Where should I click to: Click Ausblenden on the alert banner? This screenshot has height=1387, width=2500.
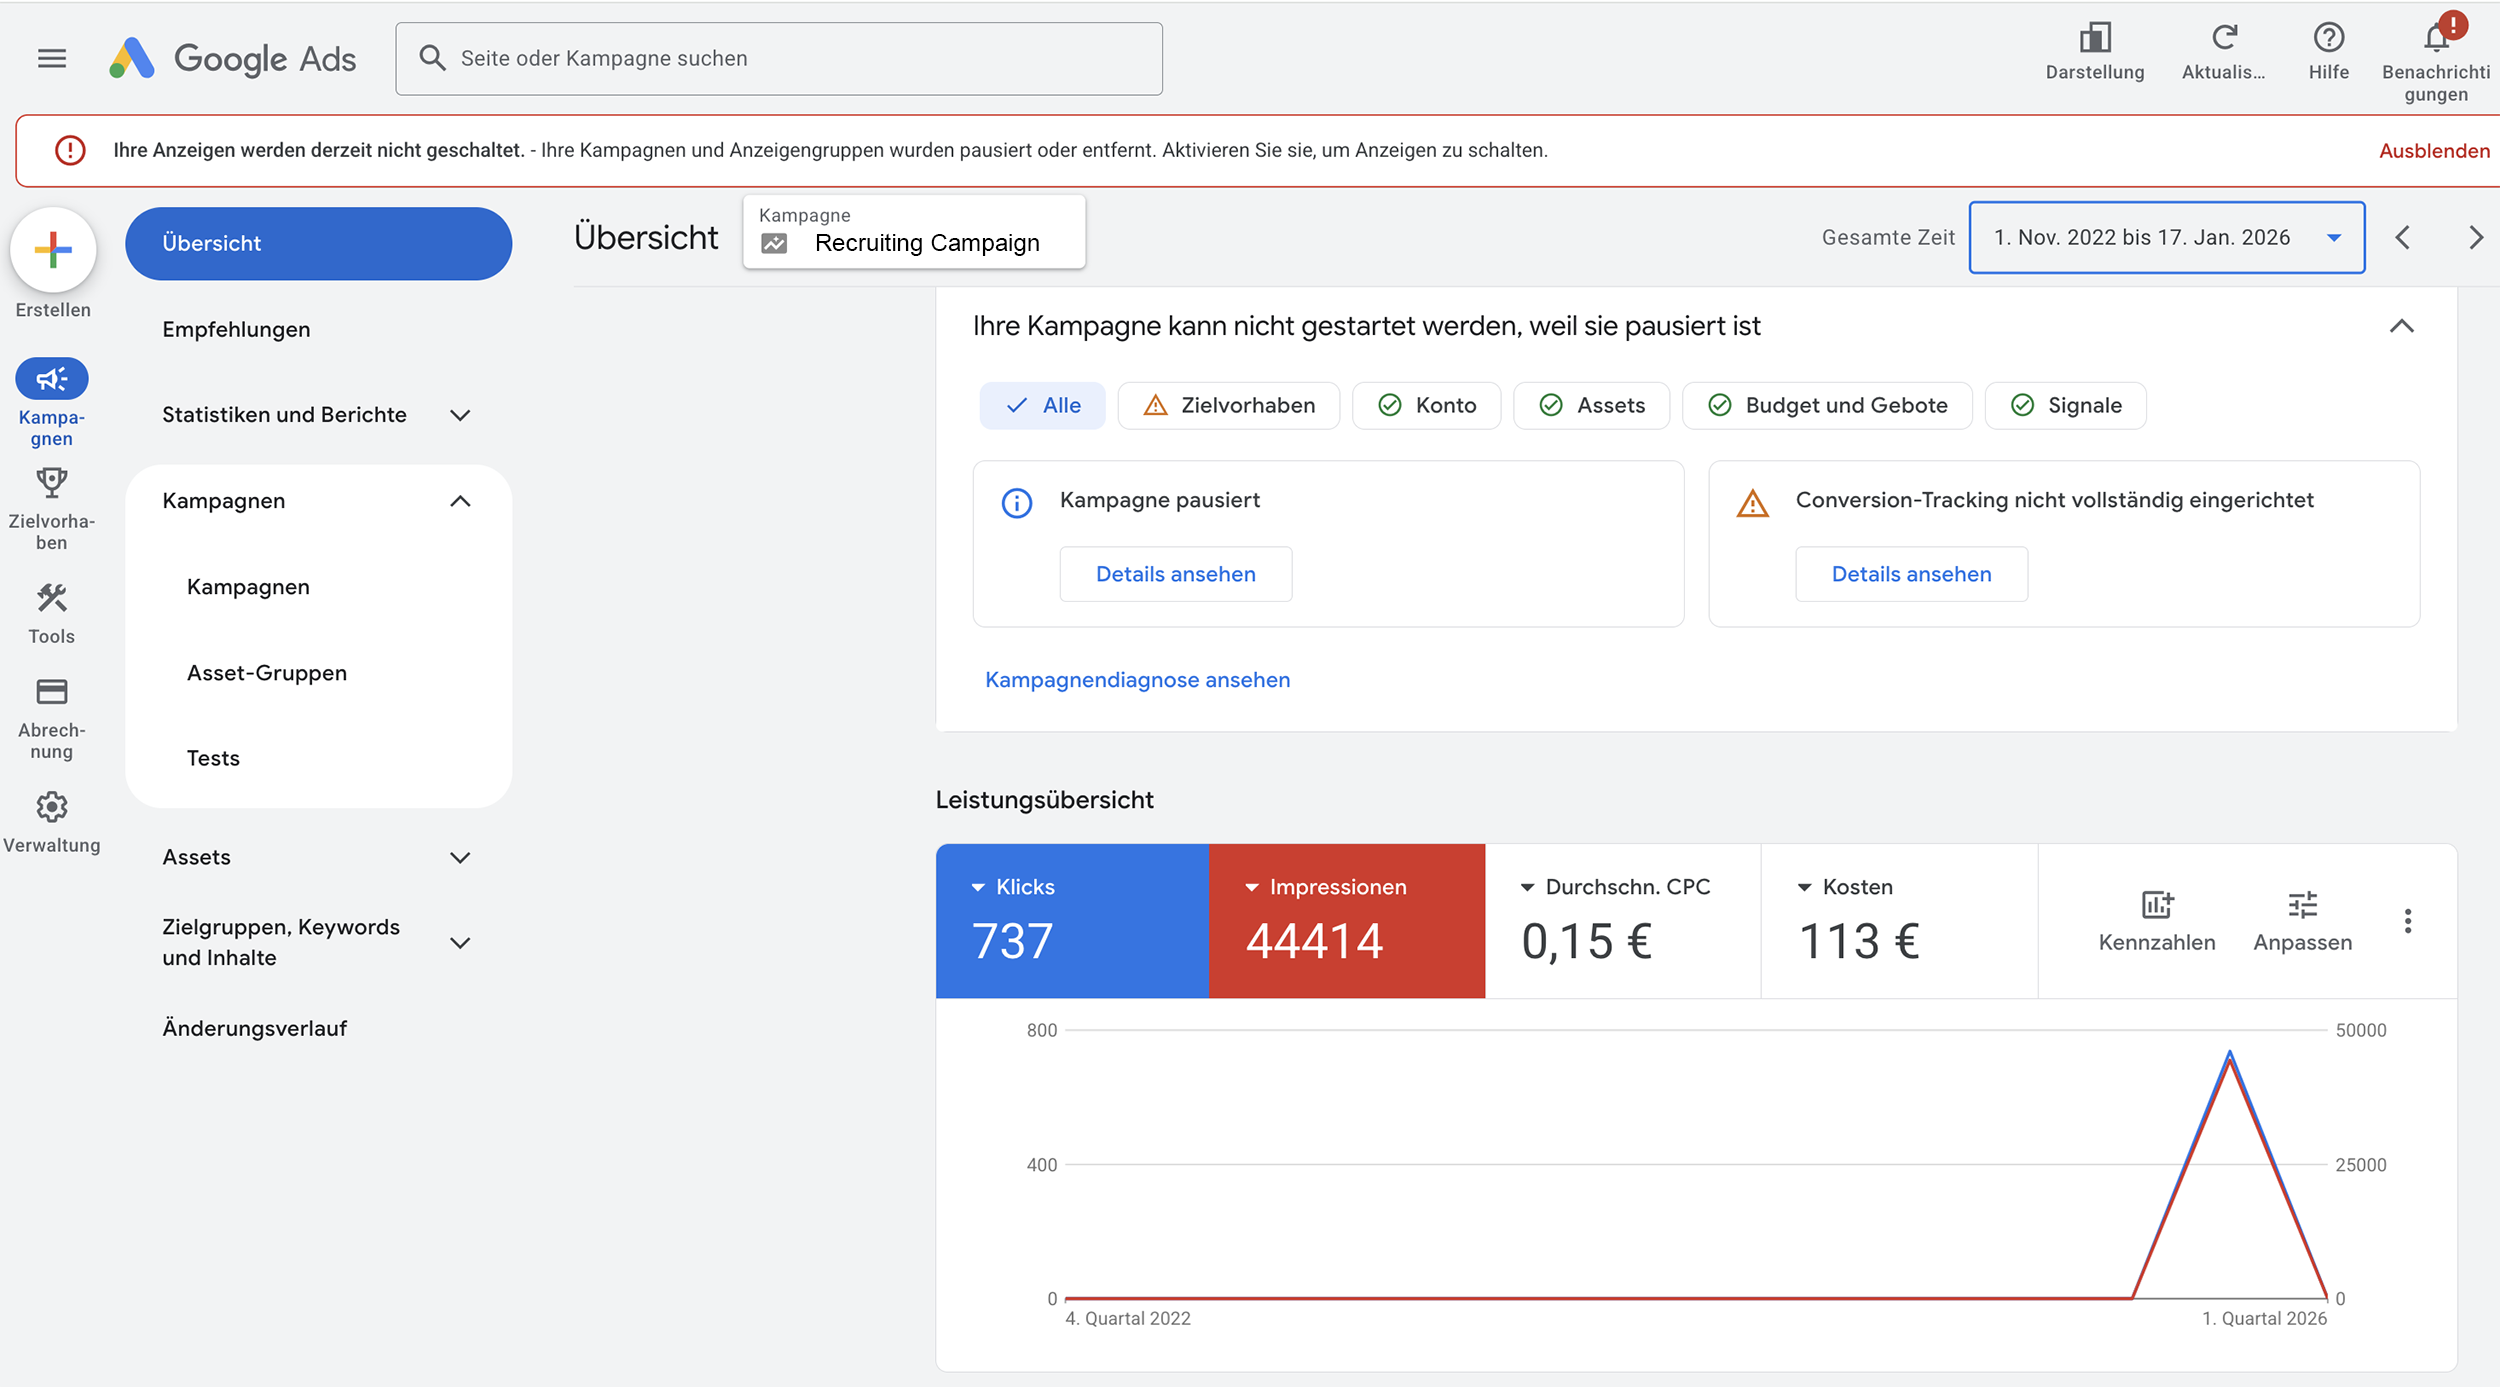click(x=2433, y=151)
